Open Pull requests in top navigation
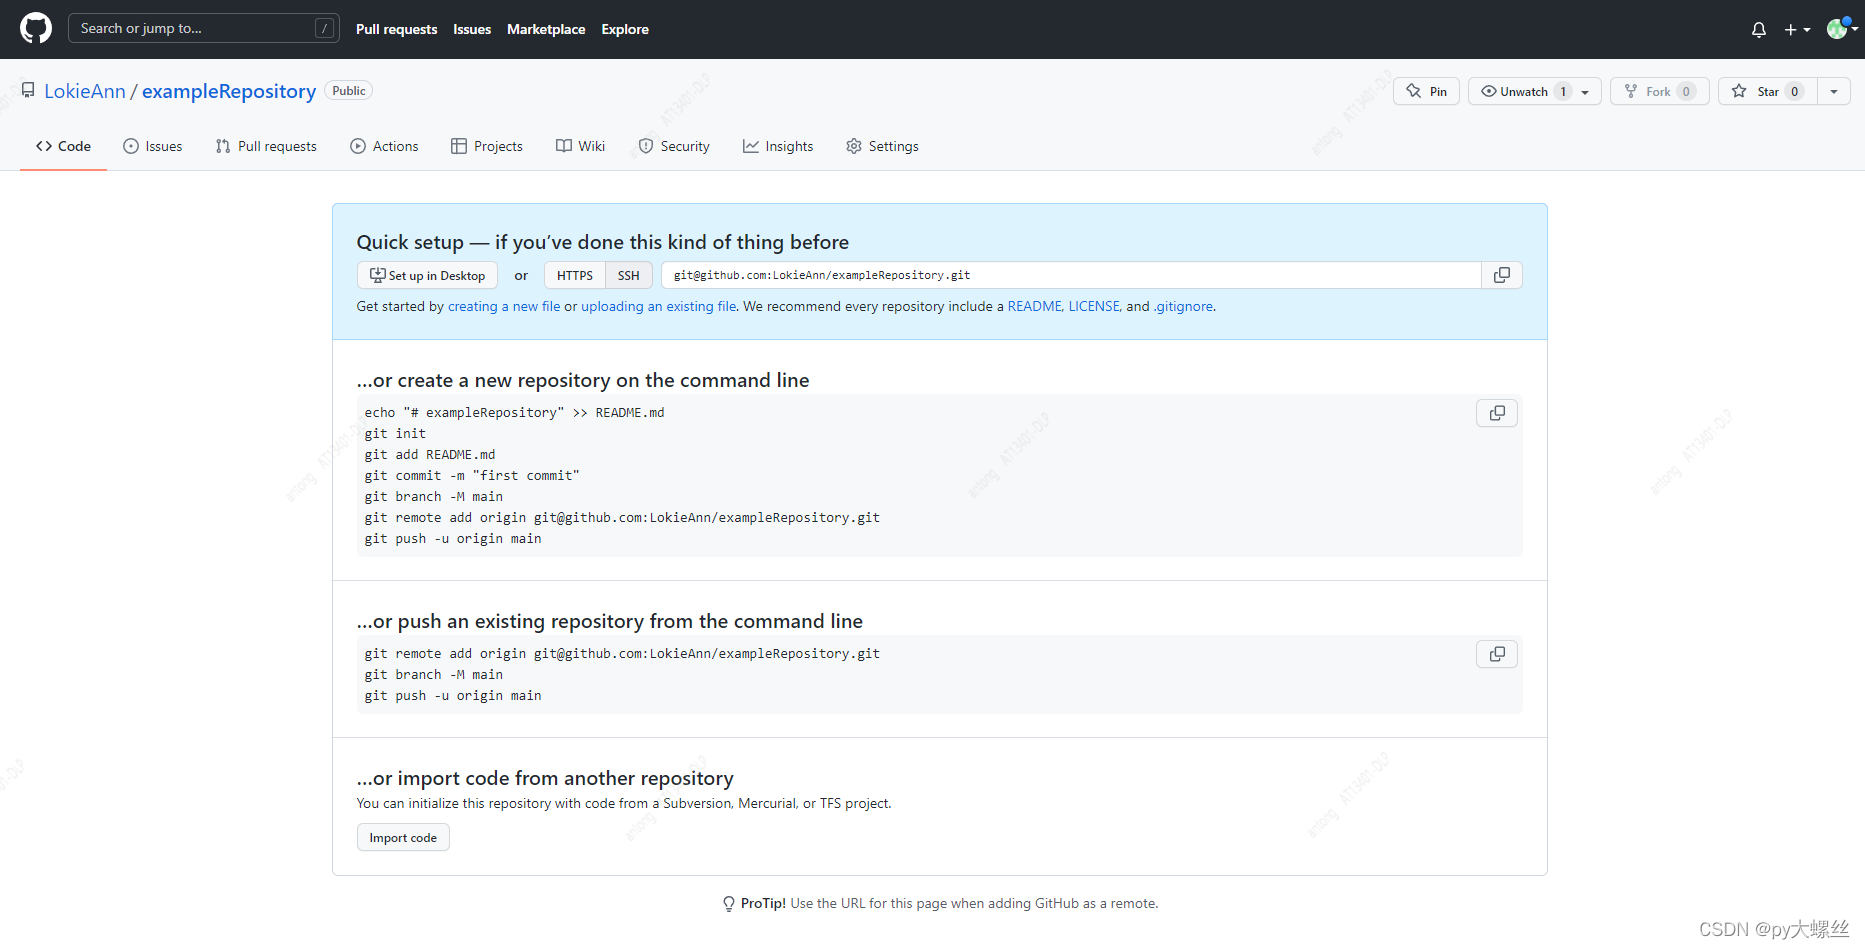Image resolution: width=1865 pixels, height=949 pixels. (396, 29)
